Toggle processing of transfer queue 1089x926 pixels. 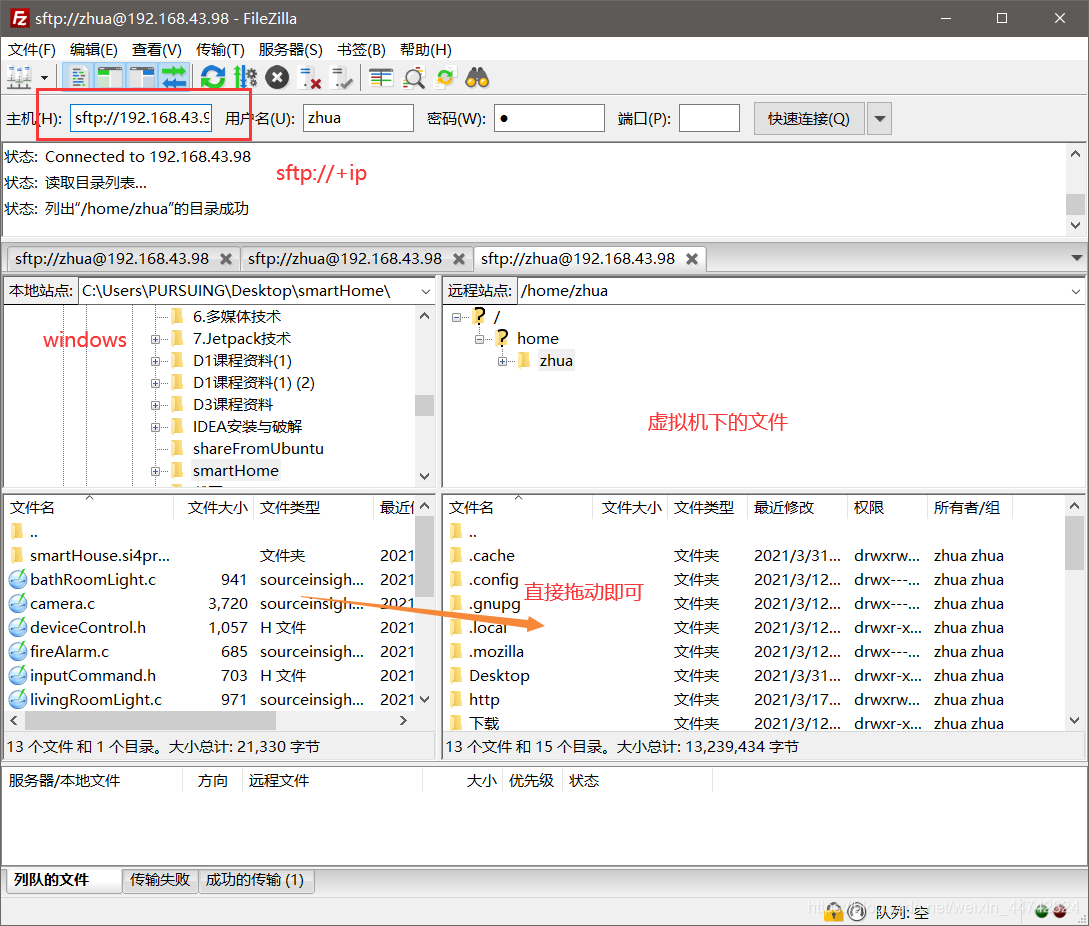(245, 77)
